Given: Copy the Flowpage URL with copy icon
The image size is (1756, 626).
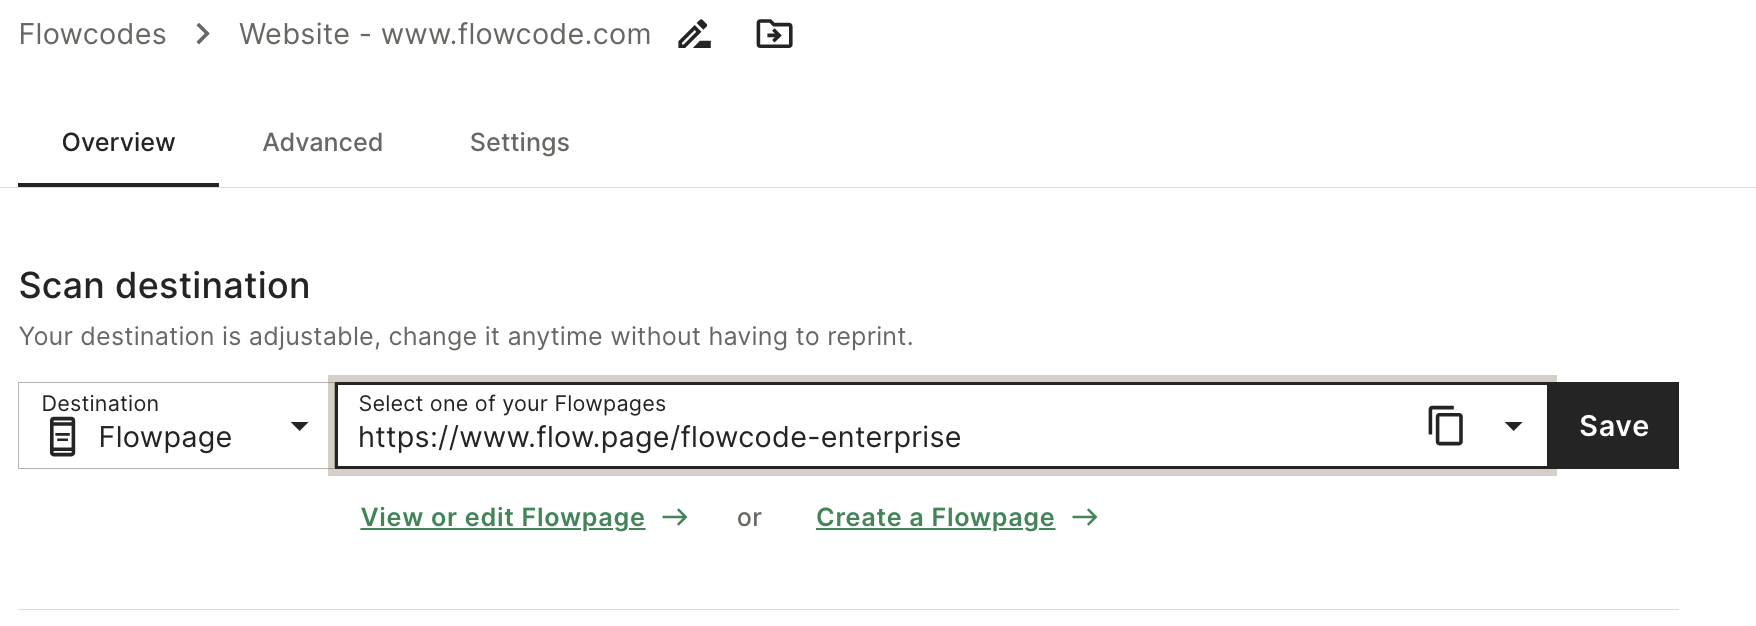Looking at the screenshot, I should pos(1445,426).
